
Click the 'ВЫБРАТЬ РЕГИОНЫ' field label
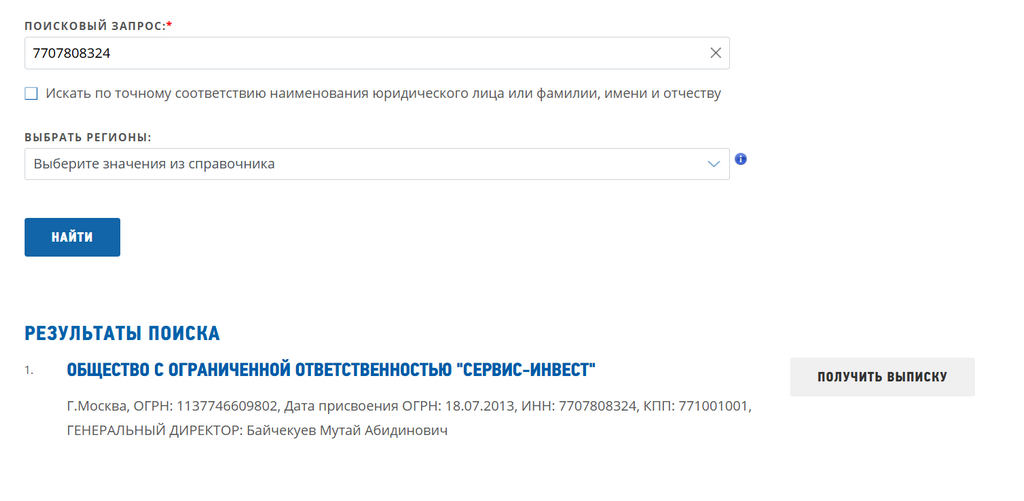[x=94, y=136]
